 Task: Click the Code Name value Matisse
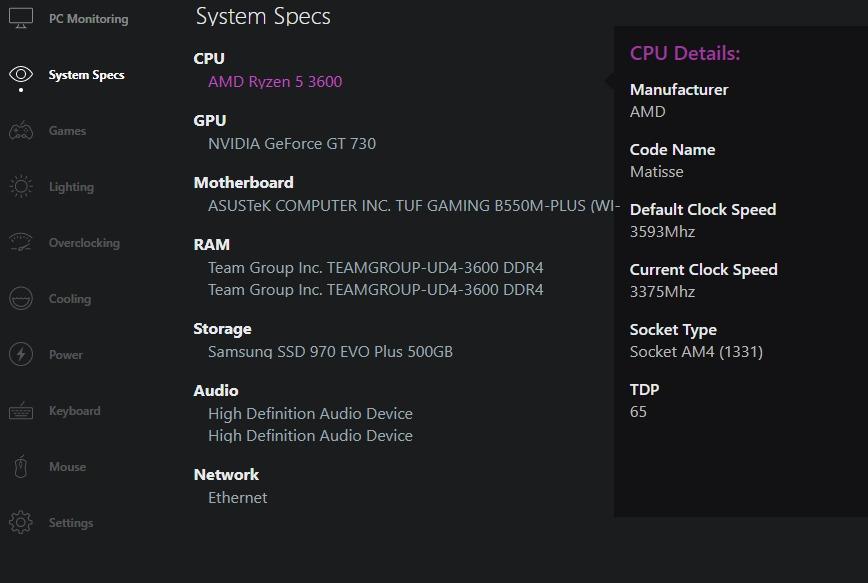point(657,172)
